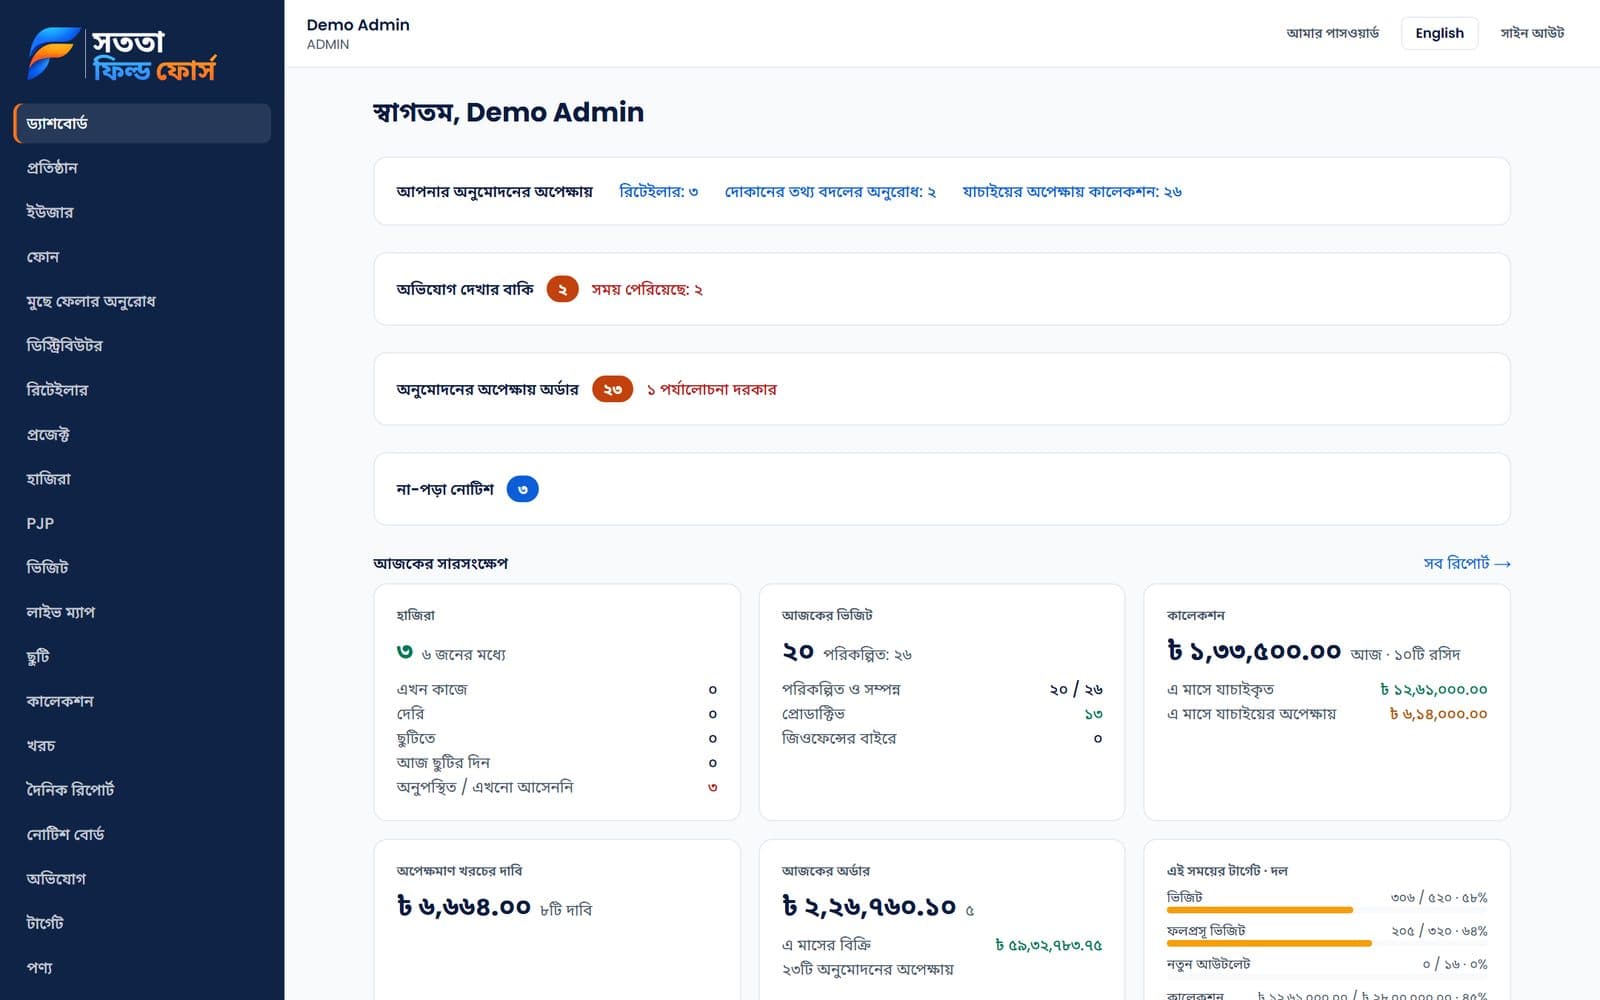Open হাজিরা in the sidebar
1600x1000 pixels.
142,479
